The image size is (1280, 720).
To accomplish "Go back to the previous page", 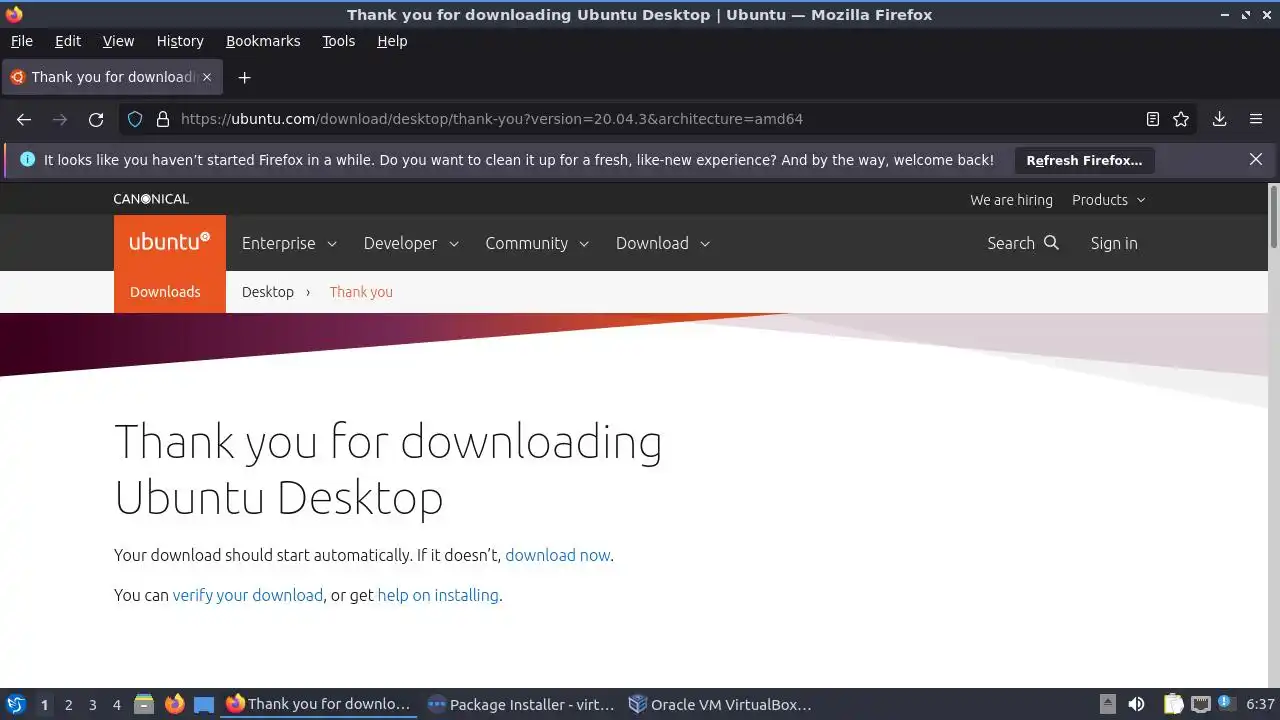I will tap(24, 119).
